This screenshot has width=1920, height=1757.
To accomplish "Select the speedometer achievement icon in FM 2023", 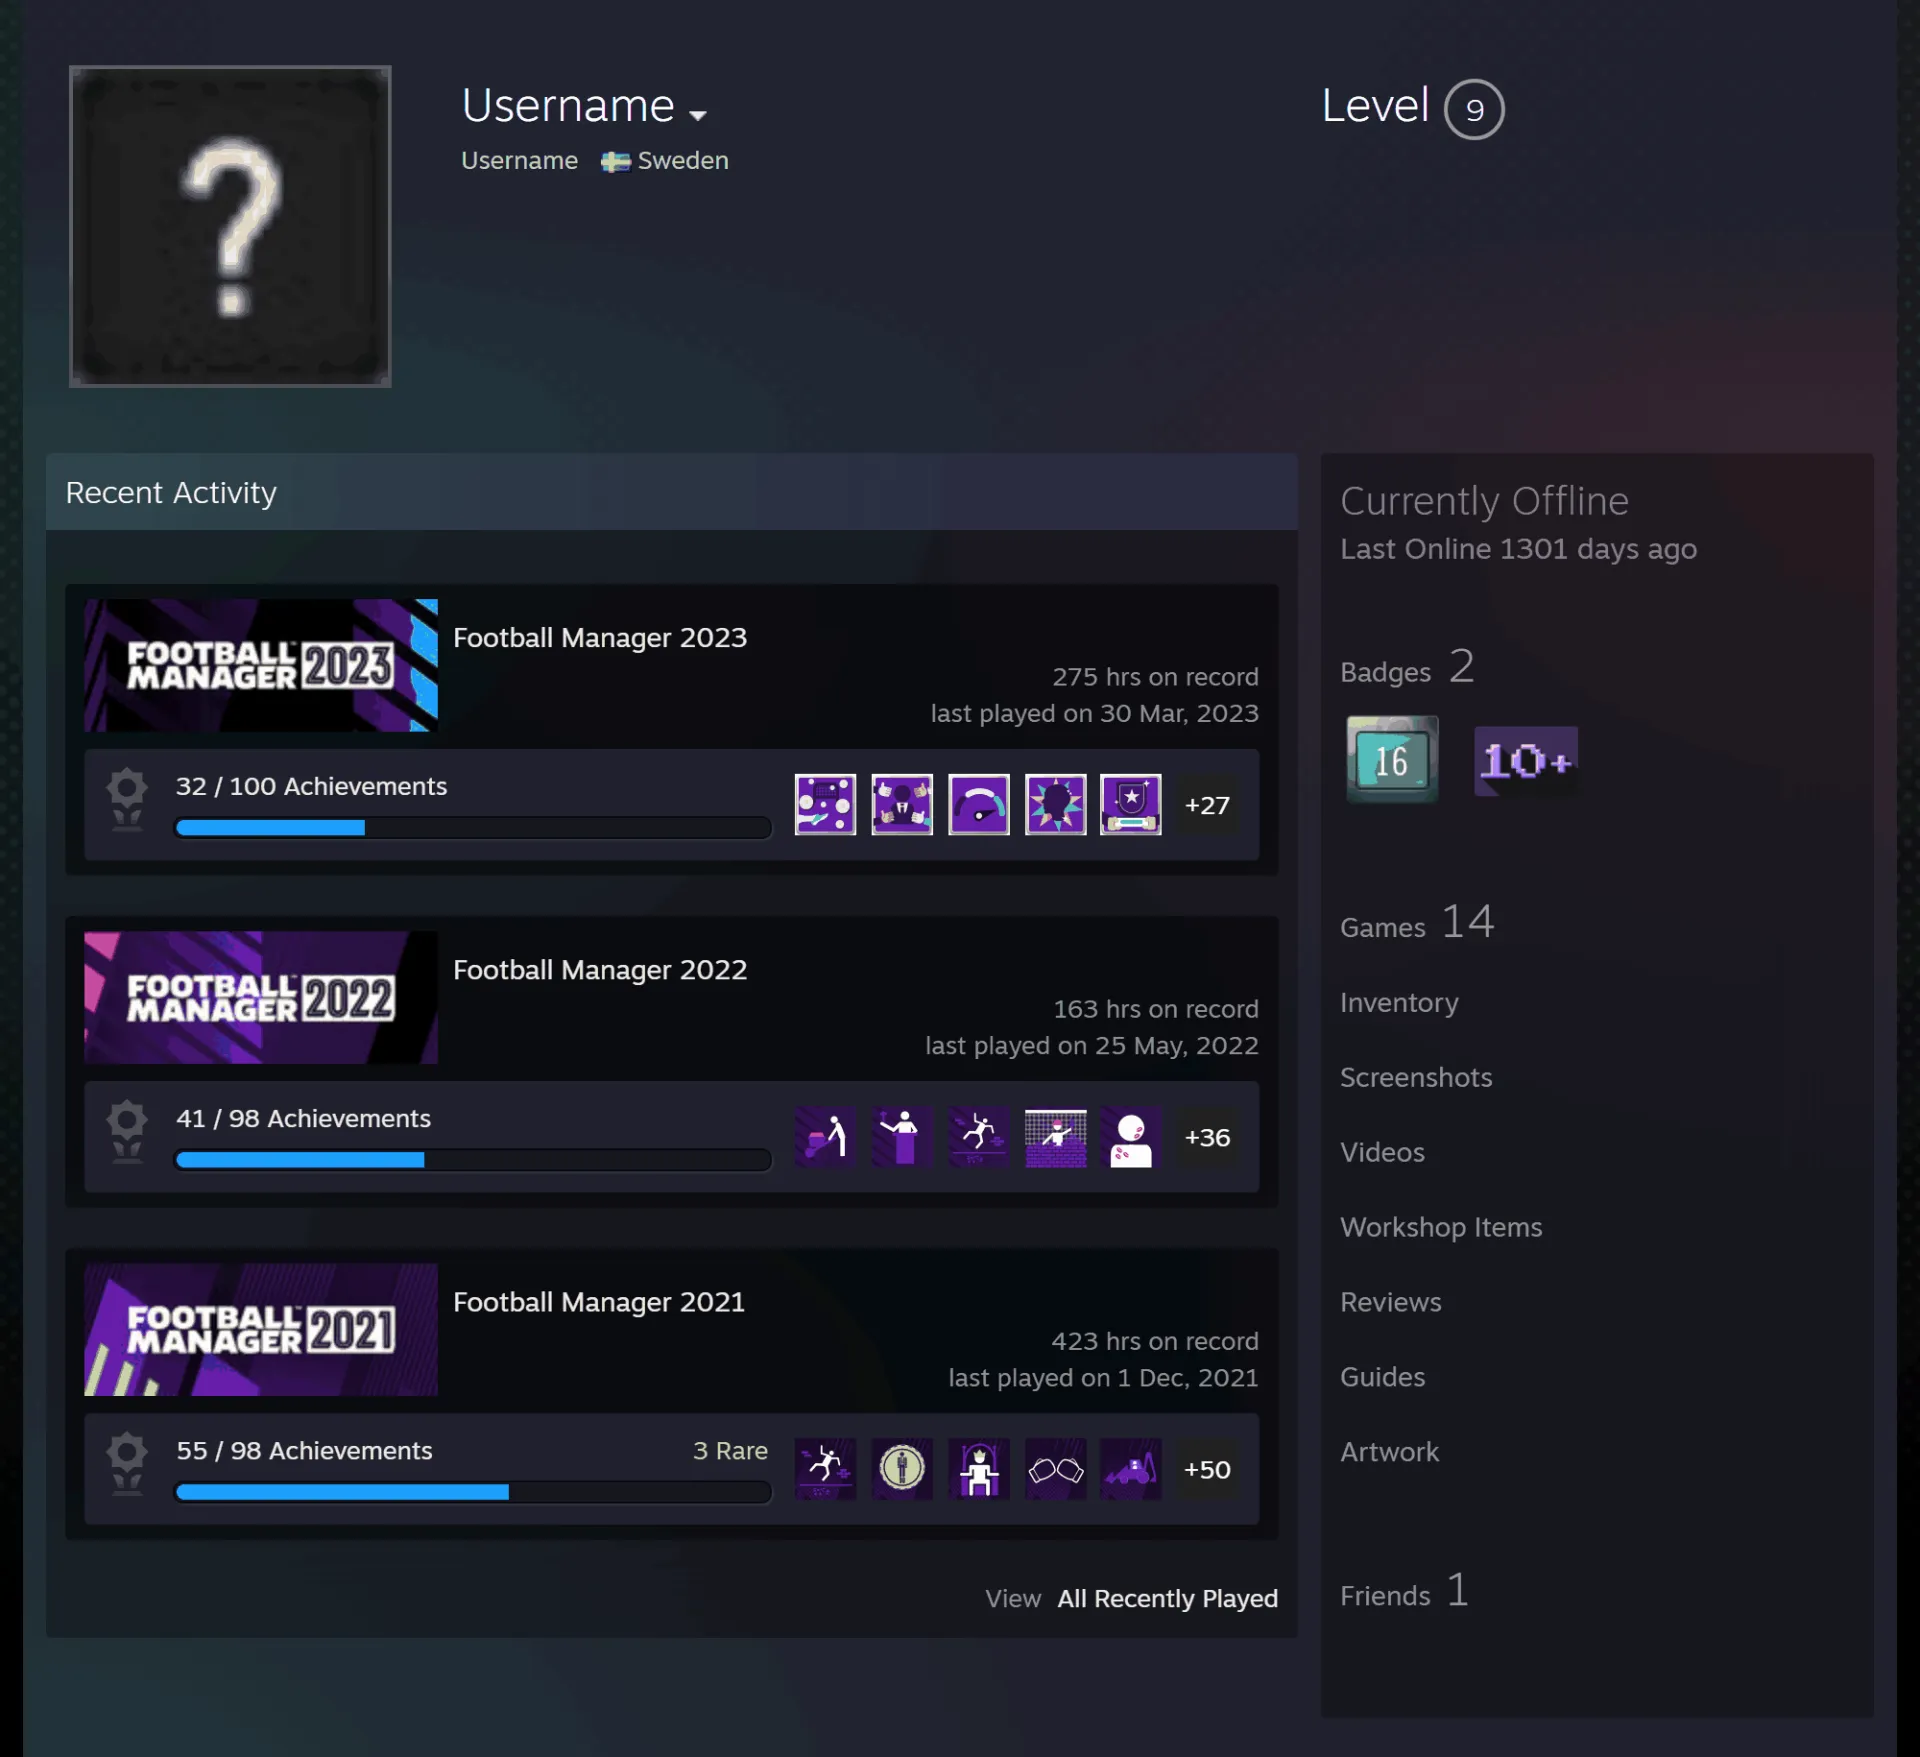I will [x=978, y=804].
